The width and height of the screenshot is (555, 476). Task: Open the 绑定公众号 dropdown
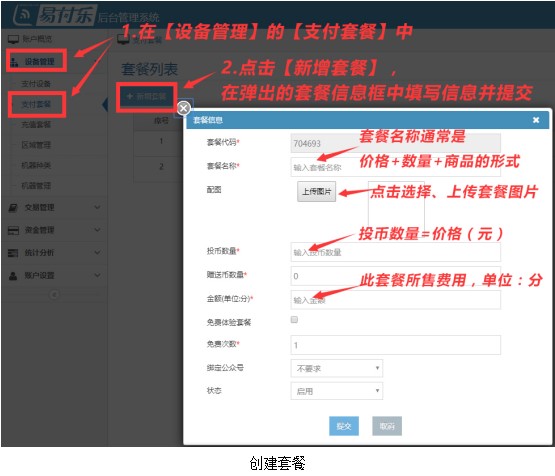pyautogui.click(x=337, y=368)
